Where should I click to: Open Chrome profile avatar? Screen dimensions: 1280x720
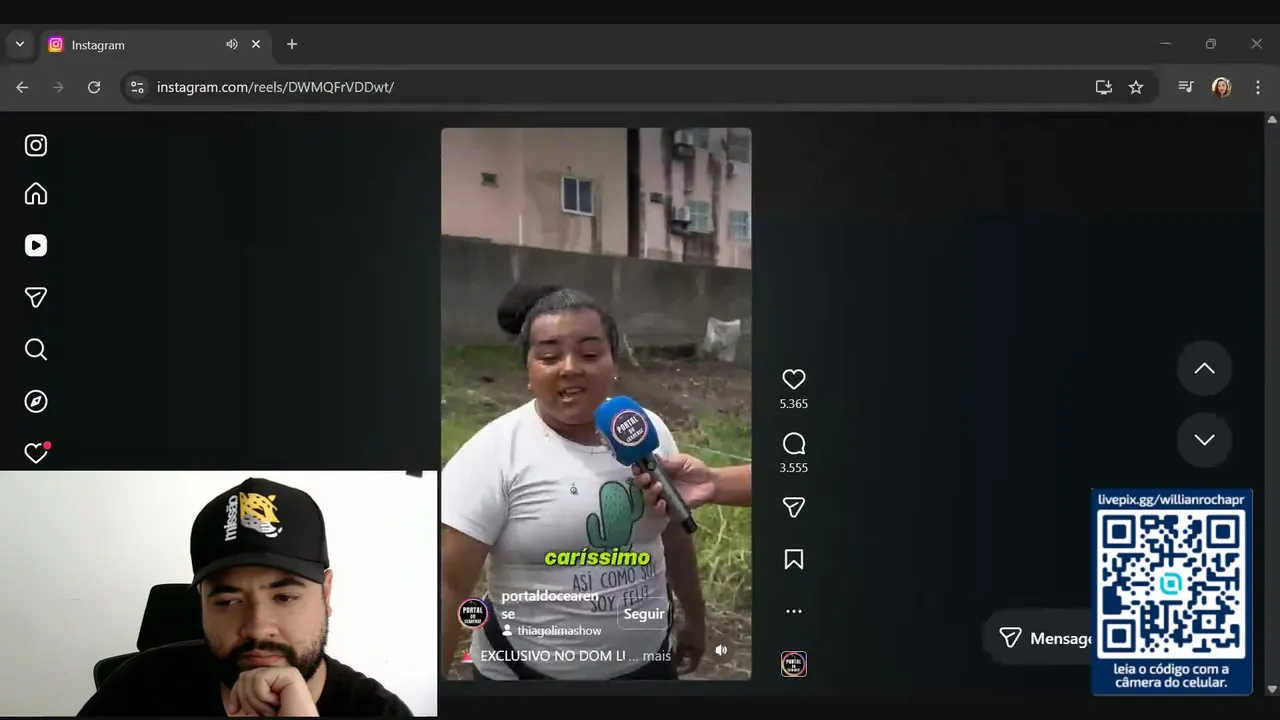[1222, 87]
